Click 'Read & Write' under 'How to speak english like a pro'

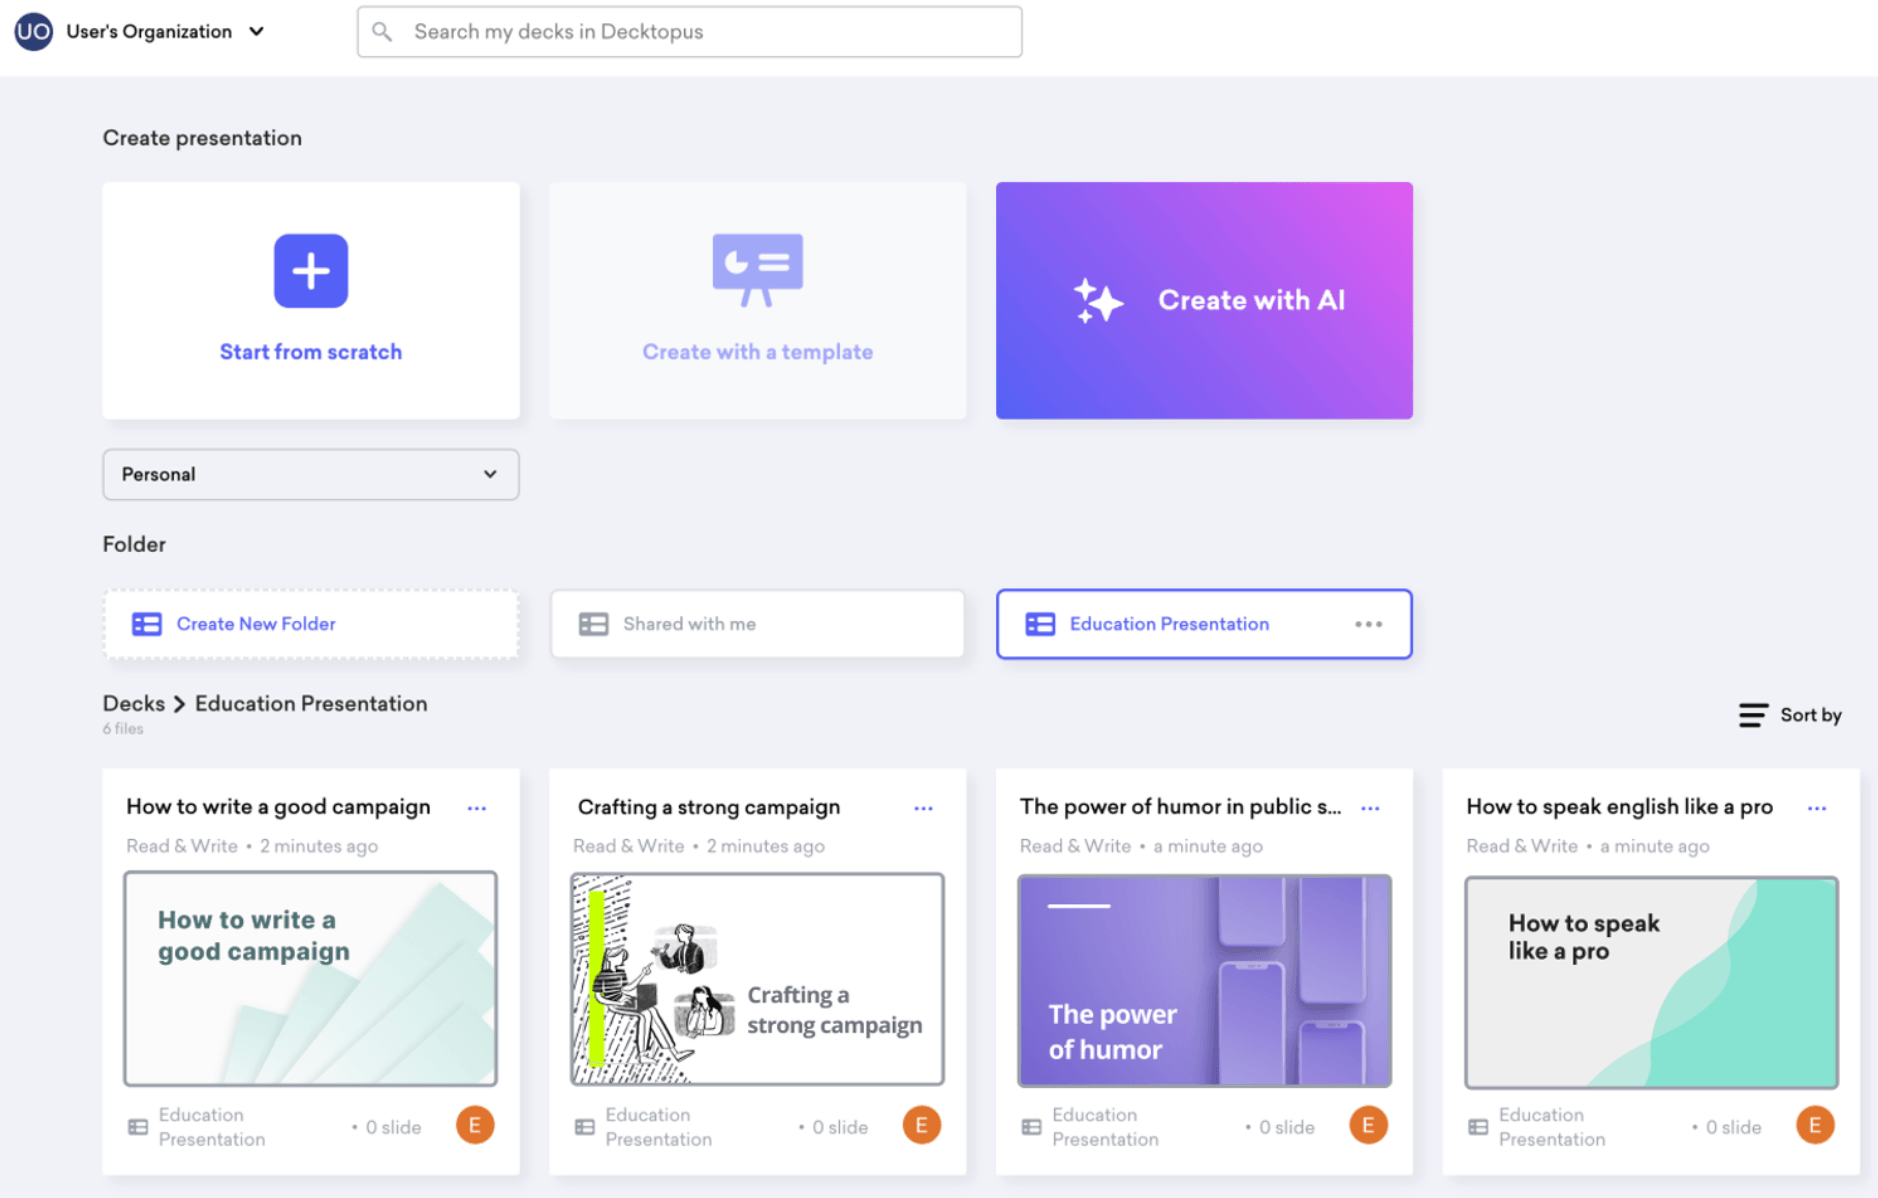tap(1522, 846)
